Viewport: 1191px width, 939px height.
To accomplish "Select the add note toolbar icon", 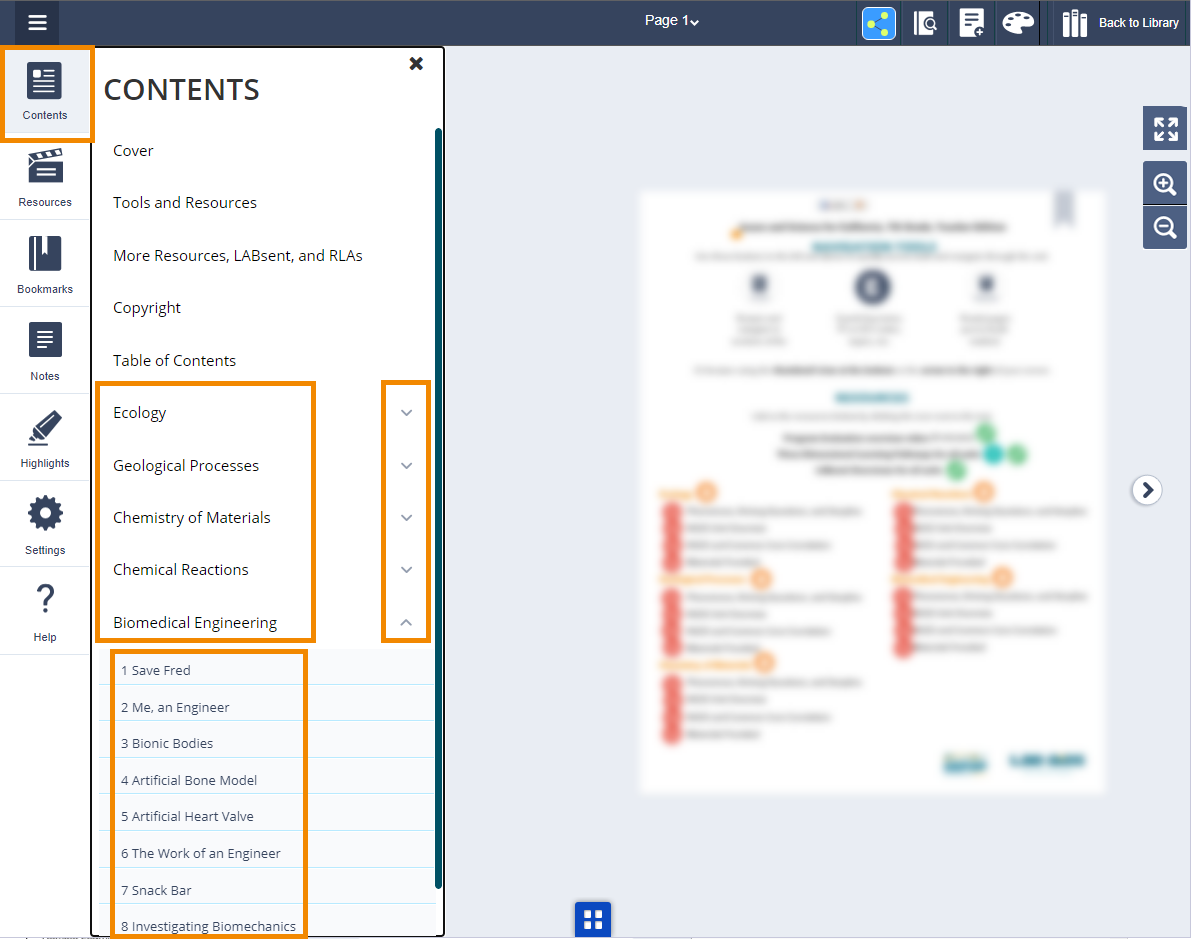I will point(971,22).
